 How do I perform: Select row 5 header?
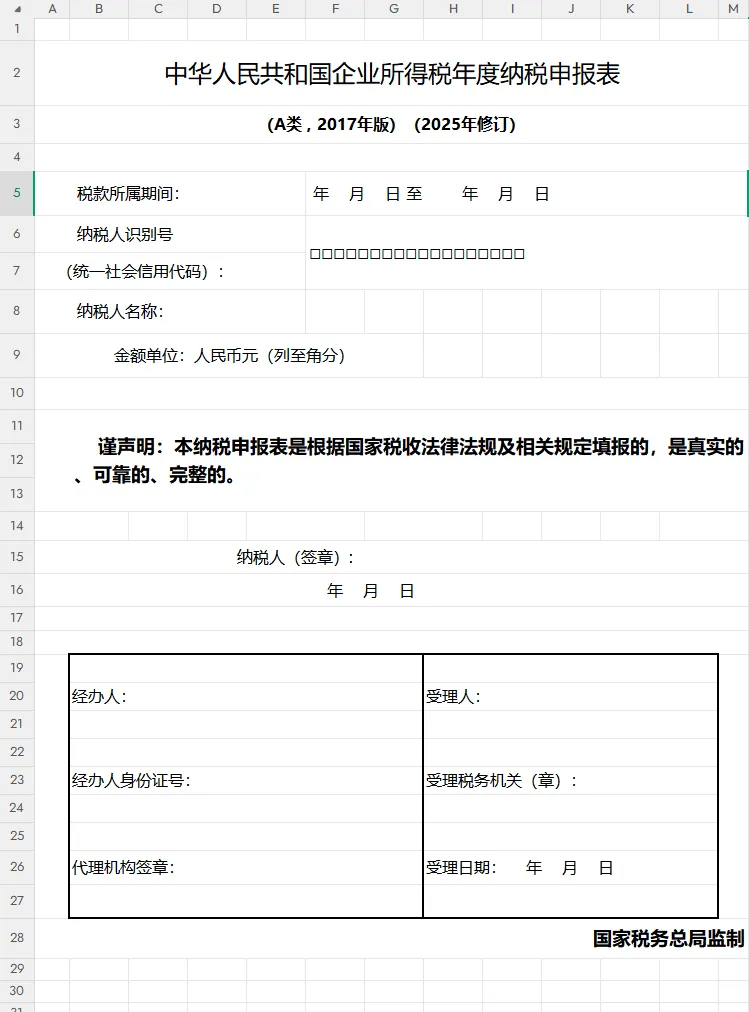click(17, 193)
